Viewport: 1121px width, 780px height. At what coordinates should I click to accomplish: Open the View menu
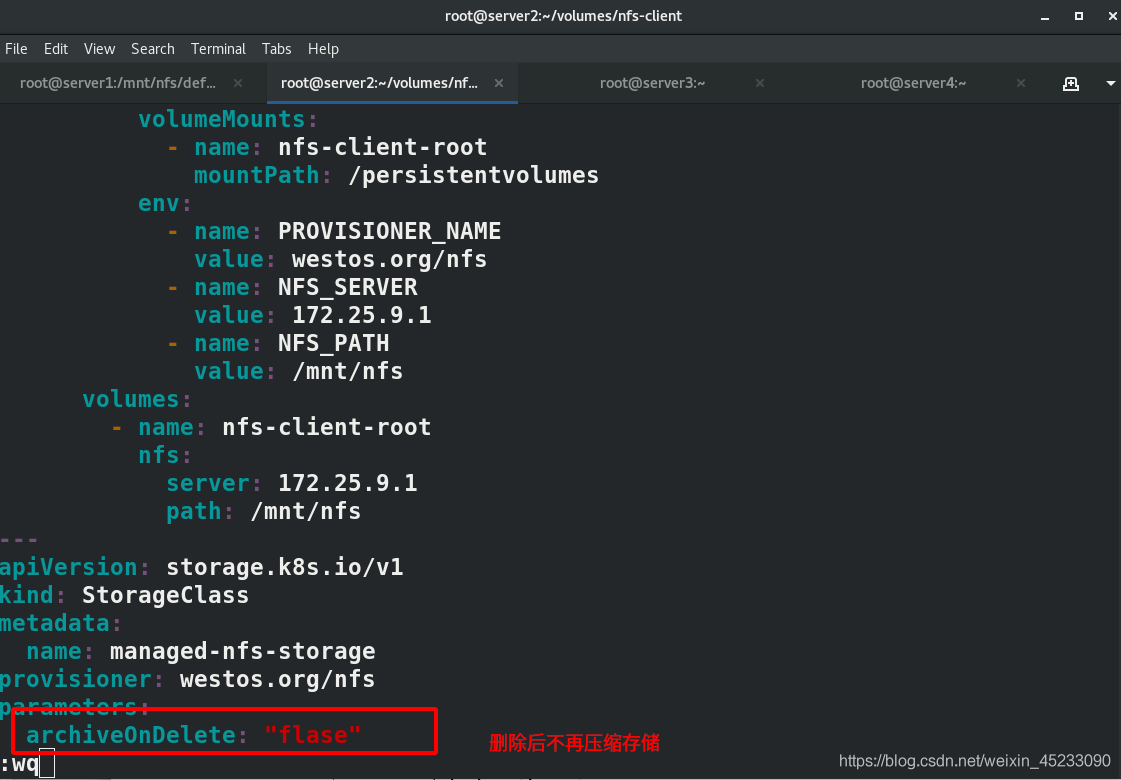99,49
